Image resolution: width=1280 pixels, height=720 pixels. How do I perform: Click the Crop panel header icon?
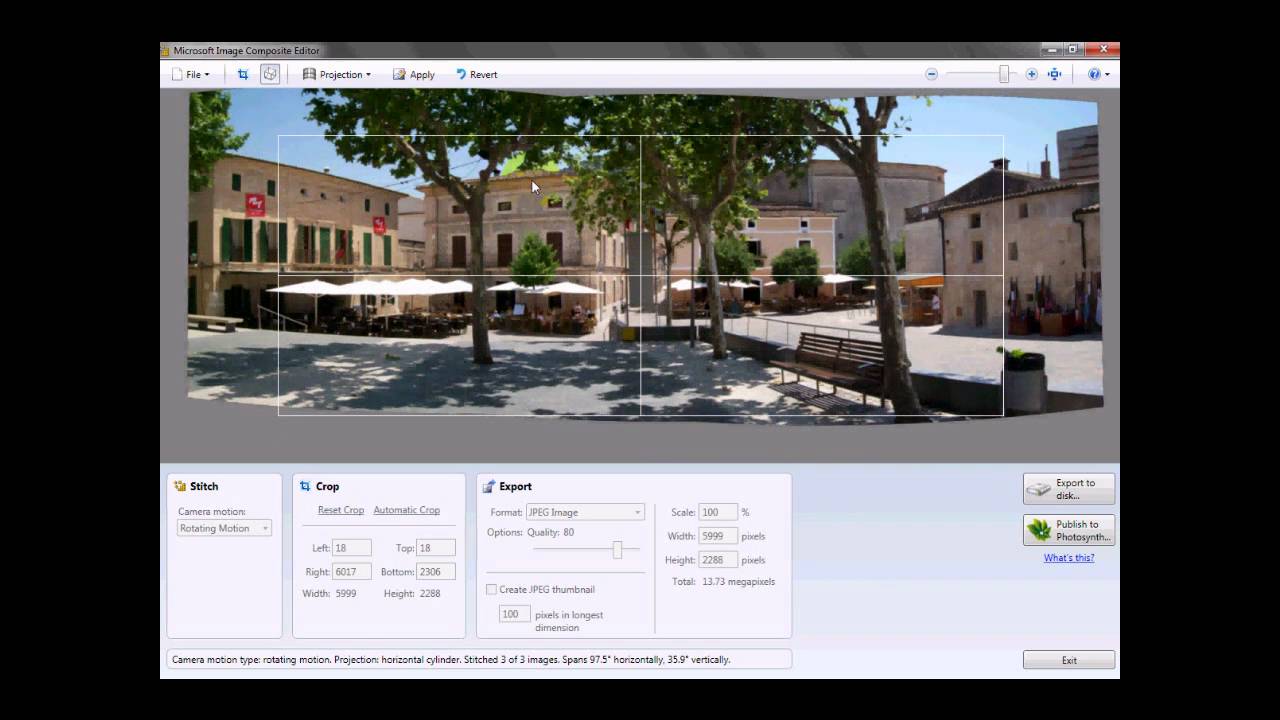pos(305,486)
